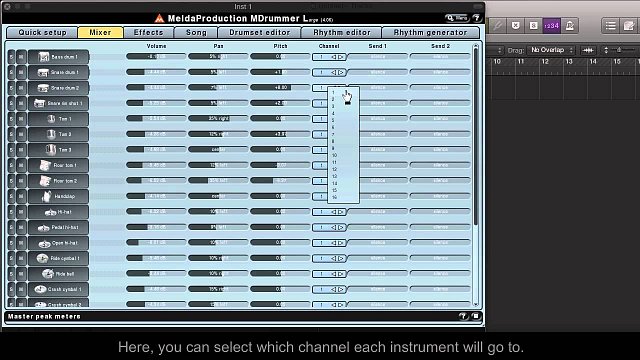
Task: Click bar 12 on the Logic timeline ruler
Action: [x=545, y=62]
